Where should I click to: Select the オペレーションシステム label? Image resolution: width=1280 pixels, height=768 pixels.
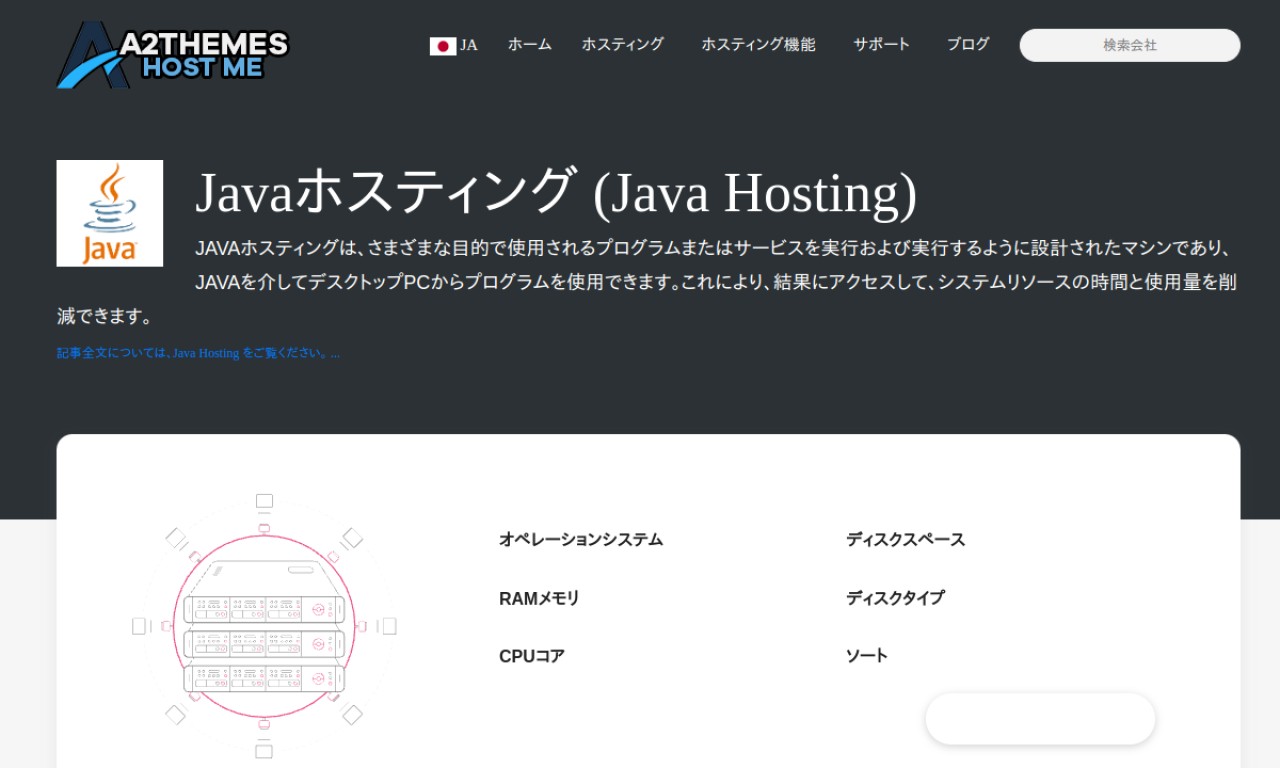(x=581, y=540)
